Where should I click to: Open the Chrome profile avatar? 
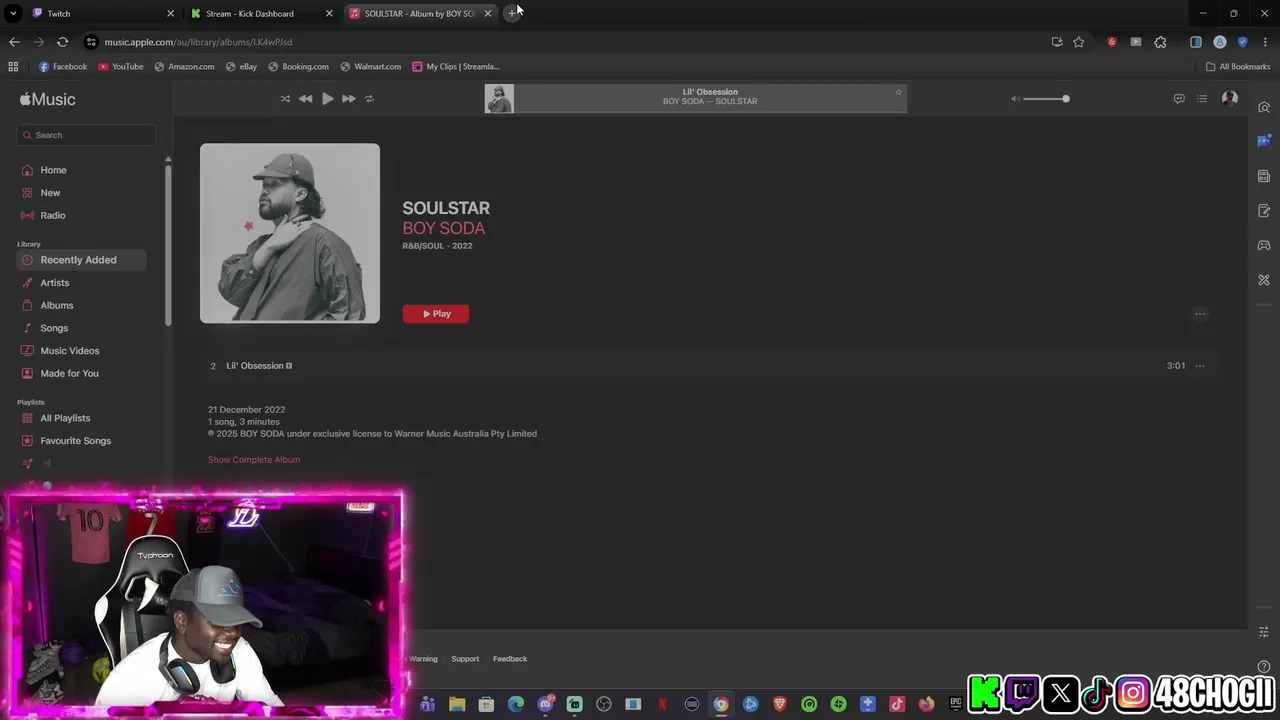pyautogui.click(x=1220, y=42)
